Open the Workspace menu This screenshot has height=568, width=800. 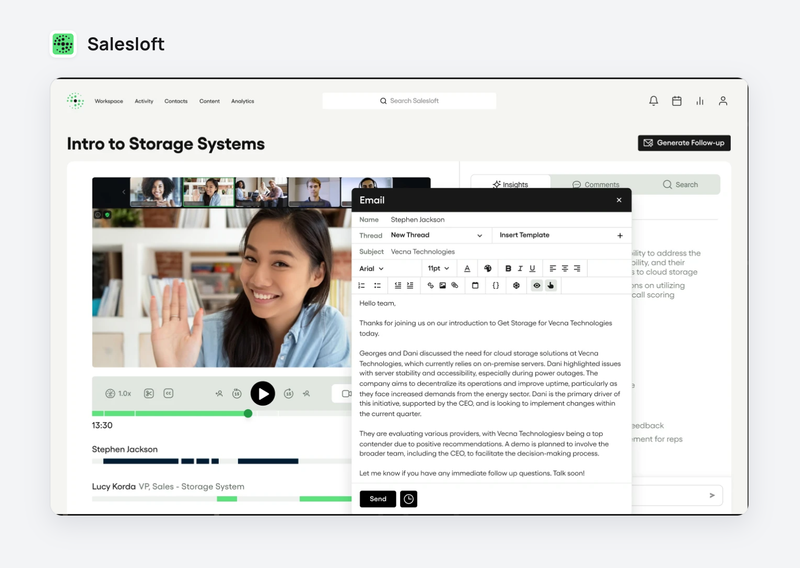(109, 101)
